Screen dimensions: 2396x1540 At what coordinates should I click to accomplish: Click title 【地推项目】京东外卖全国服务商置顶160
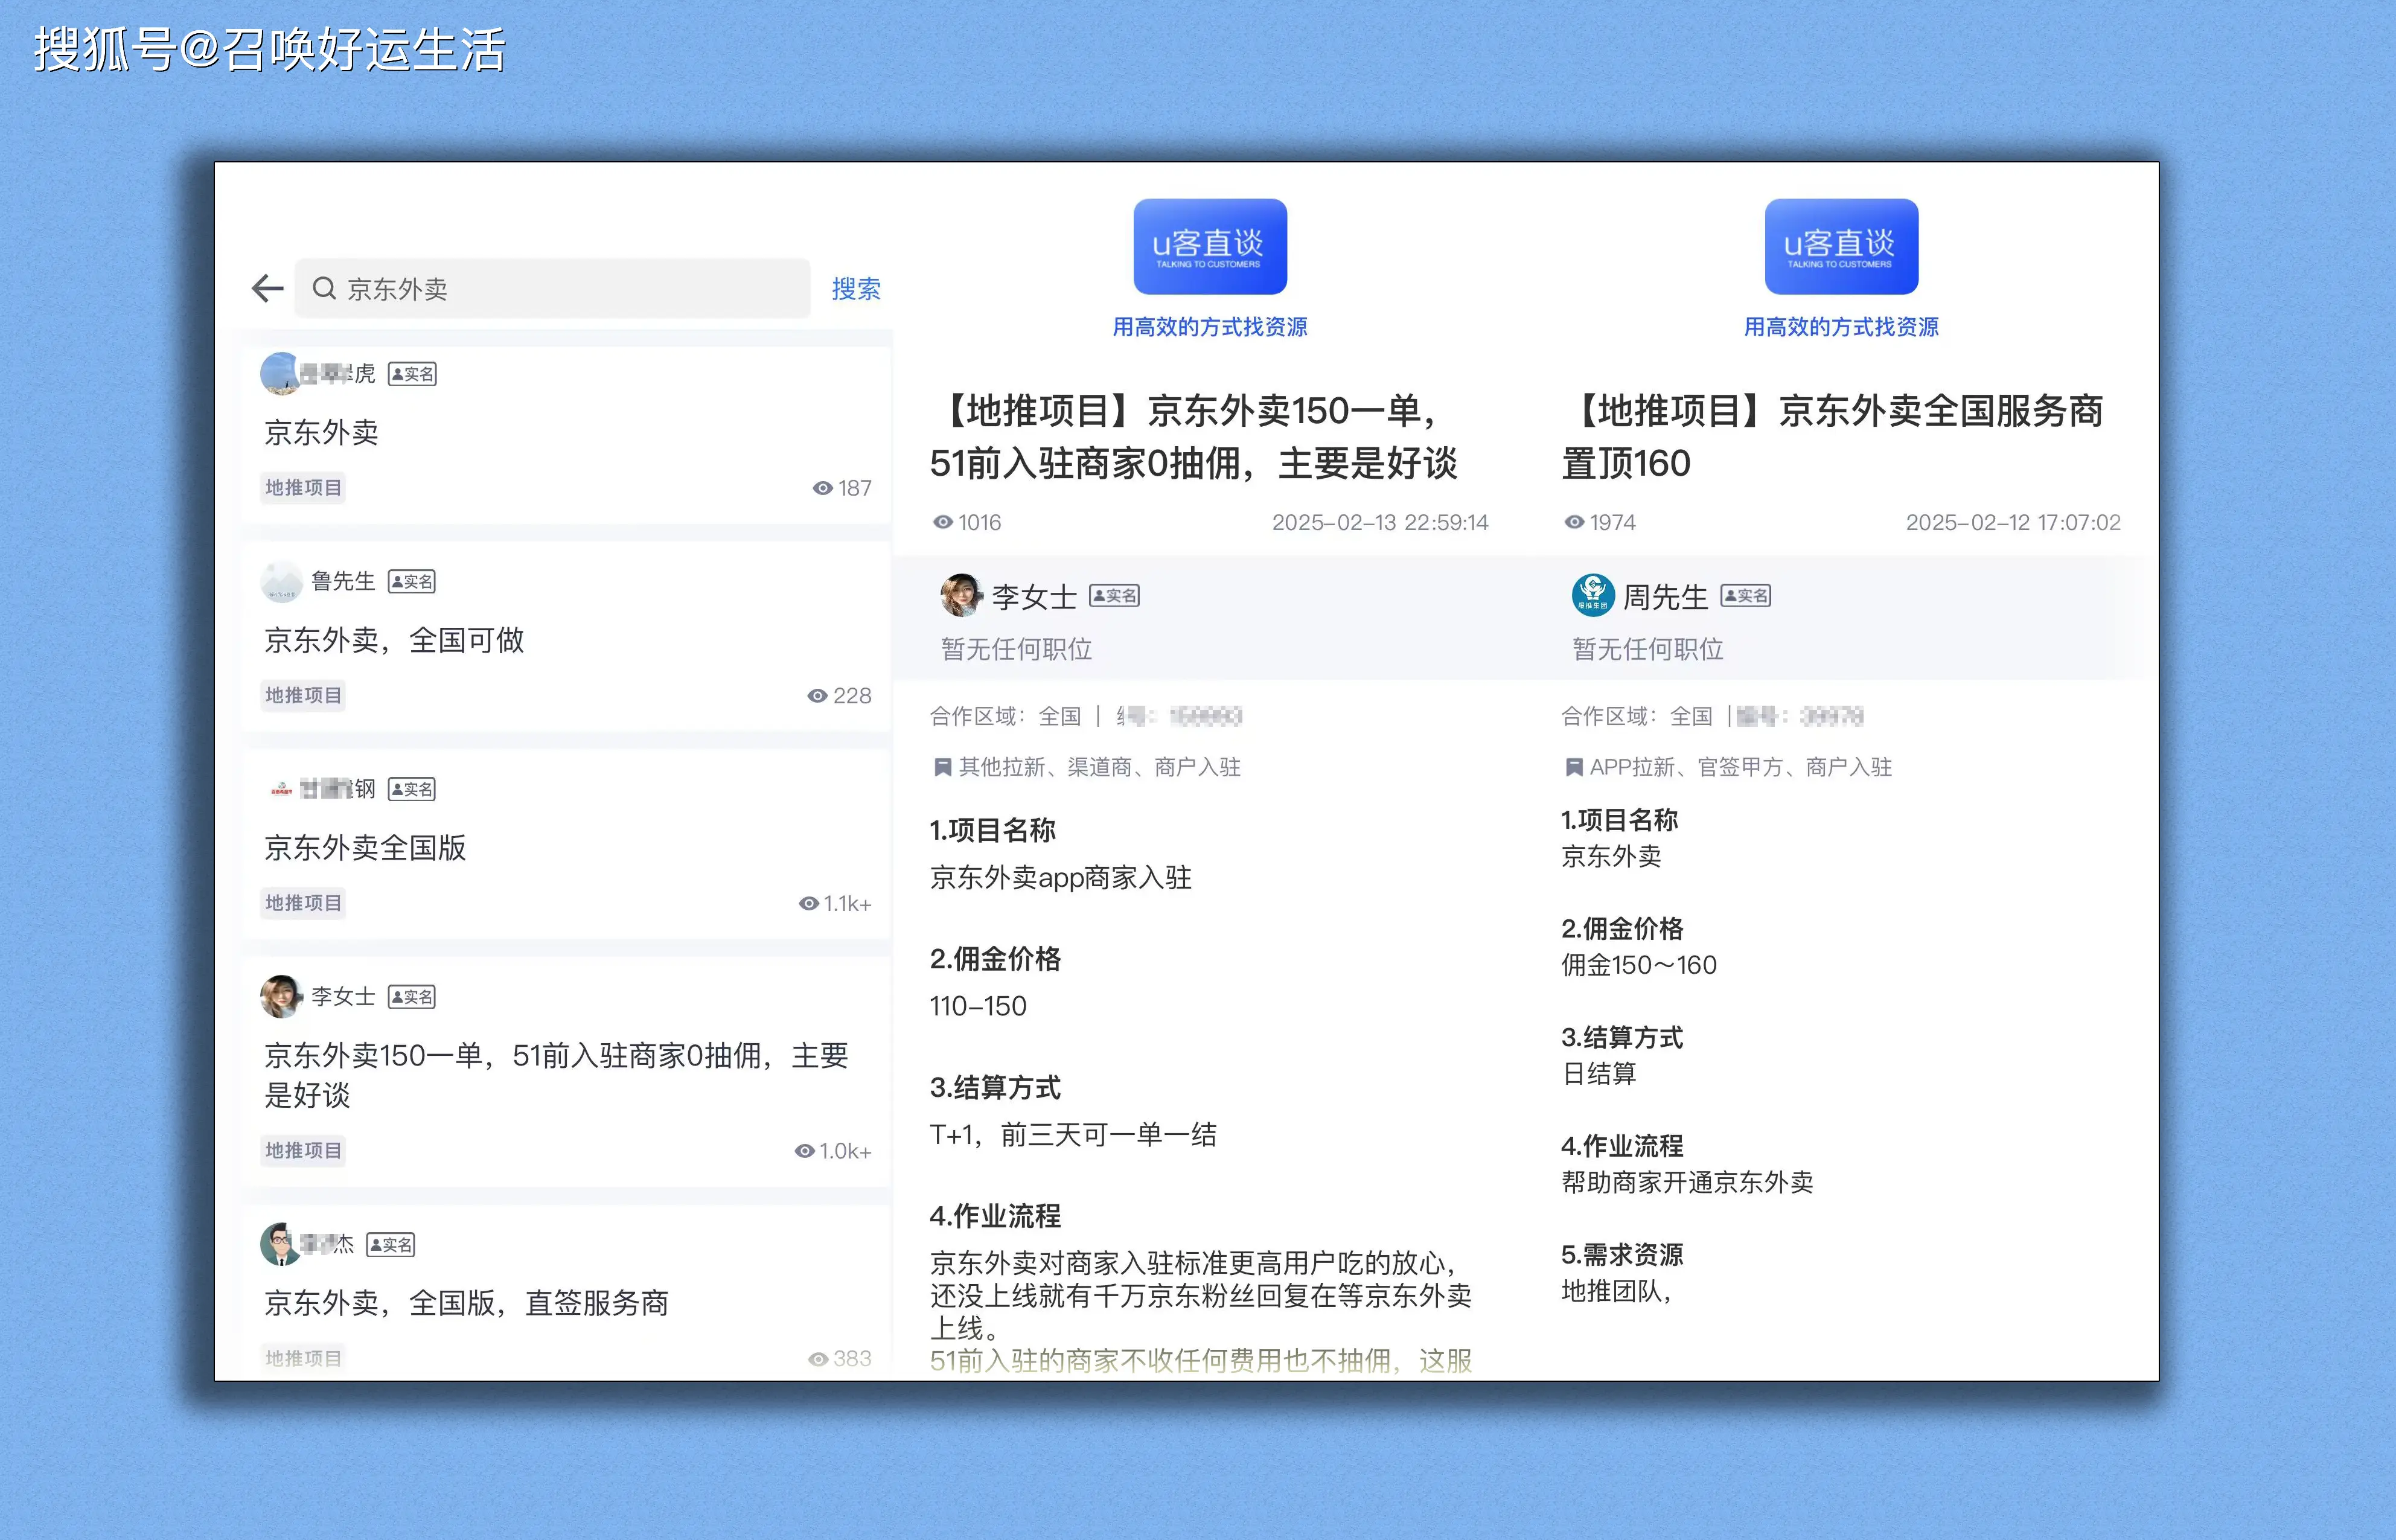point(1833,437)
